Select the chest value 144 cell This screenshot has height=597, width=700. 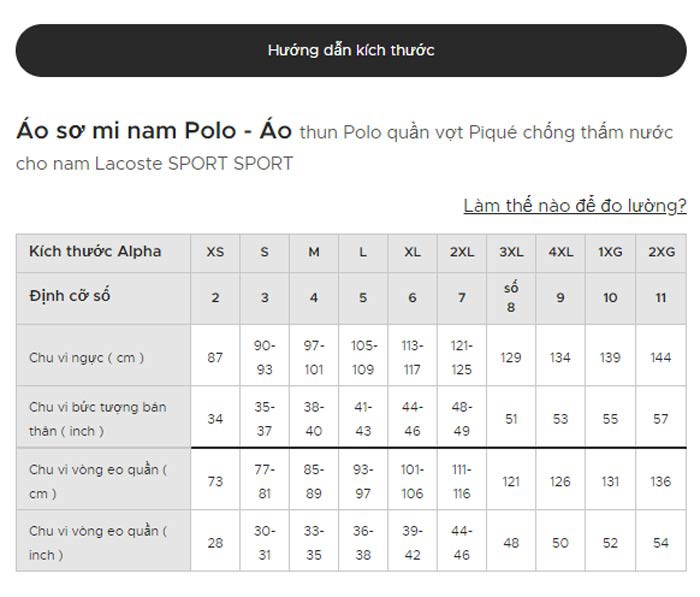click(660, 357)
